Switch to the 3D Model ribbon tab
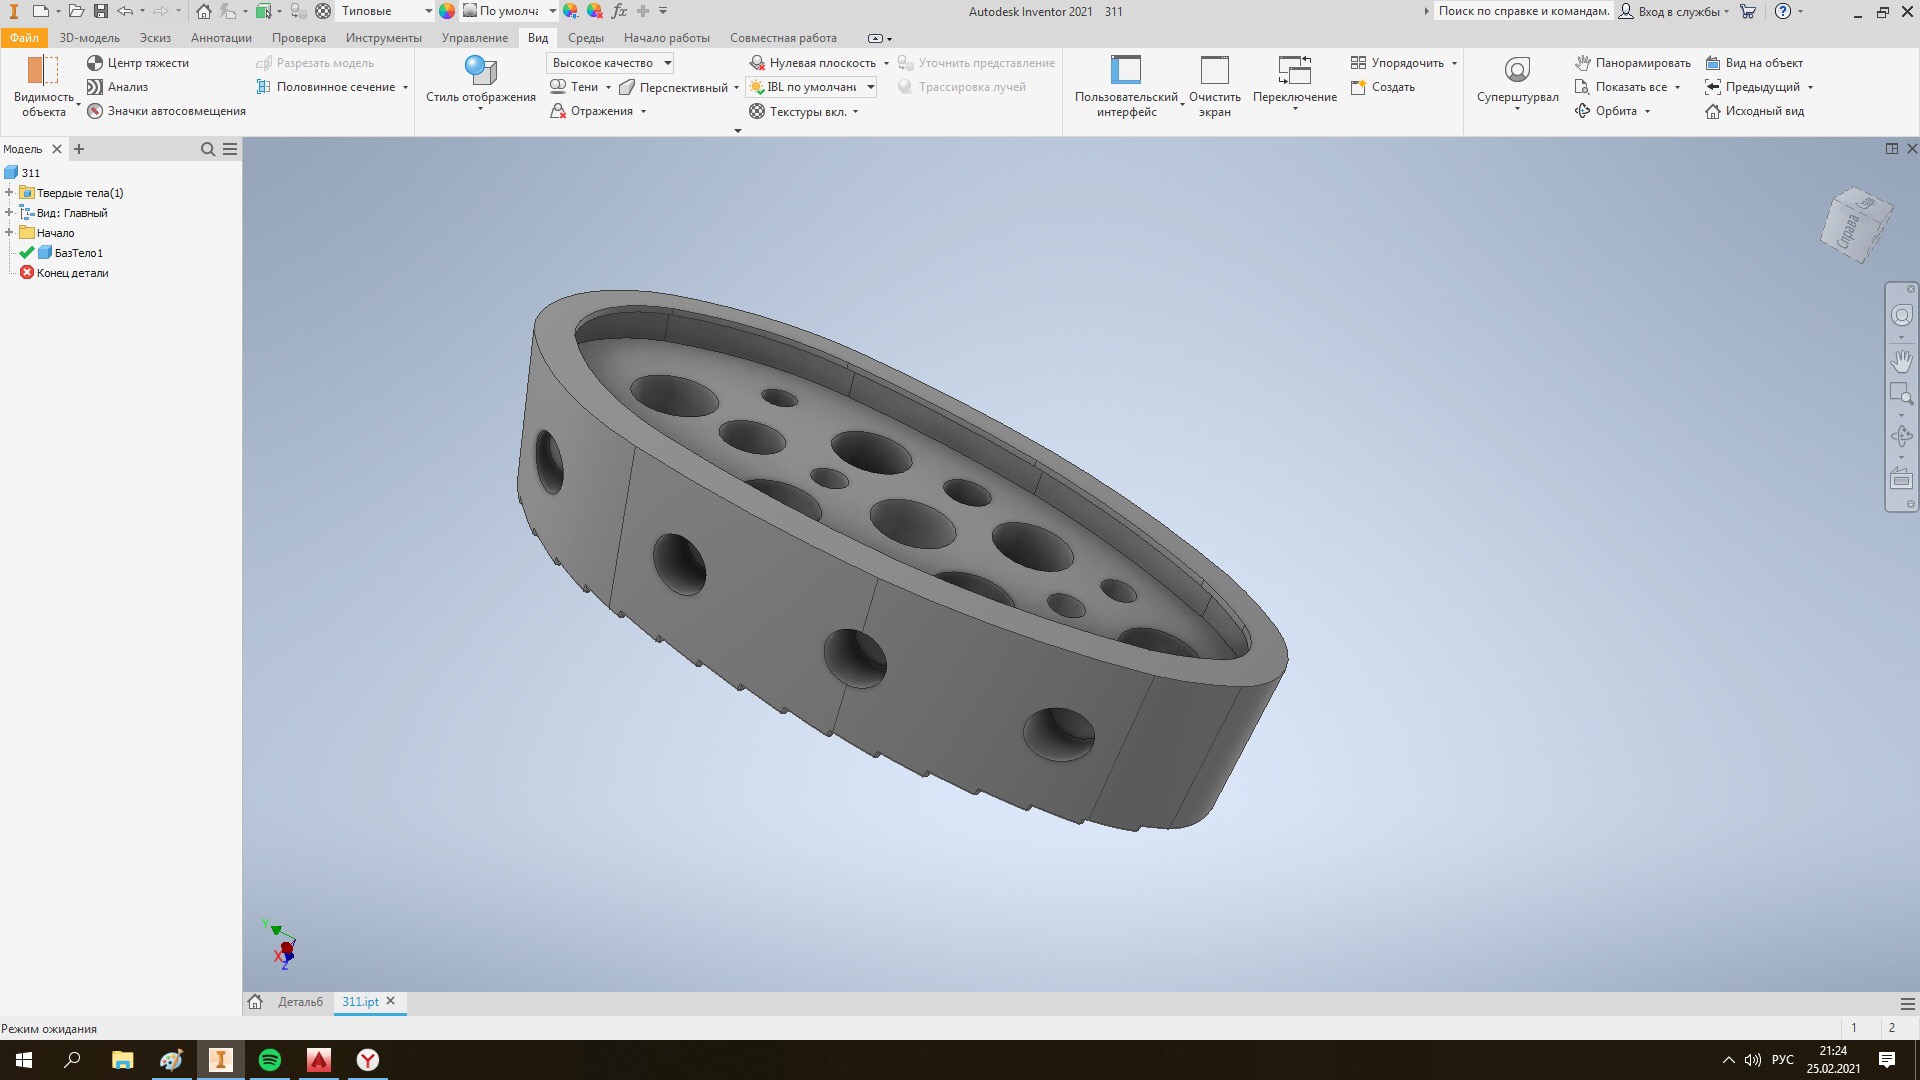Image resolution: width=1920 pixels, height=1080 pixels. [x=89, y=38]
